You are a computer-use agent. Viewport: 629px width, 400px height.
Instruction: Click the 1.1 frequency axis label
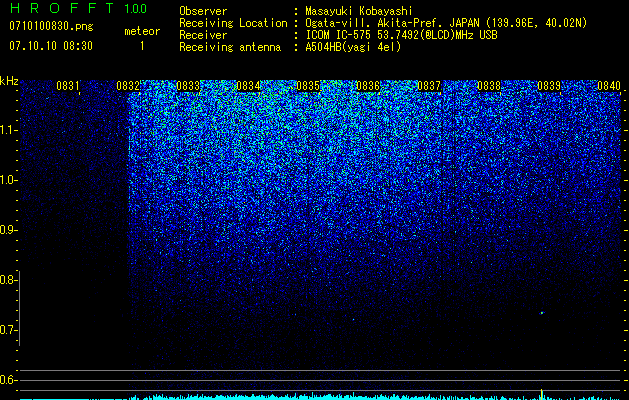coord(8,130)
